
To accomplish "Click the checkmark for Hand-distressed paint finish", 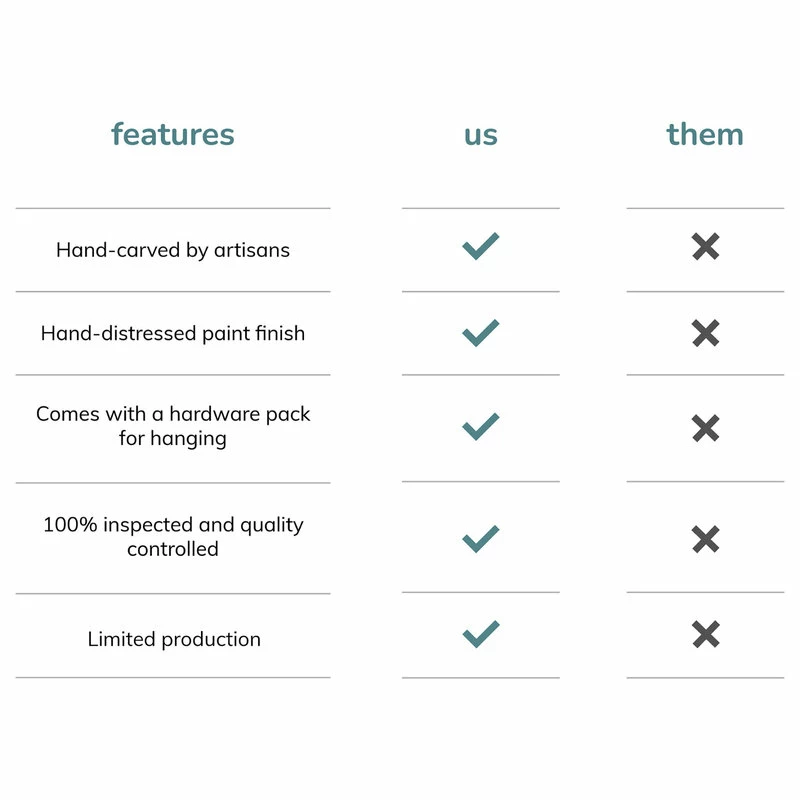I will pos(480,333).
